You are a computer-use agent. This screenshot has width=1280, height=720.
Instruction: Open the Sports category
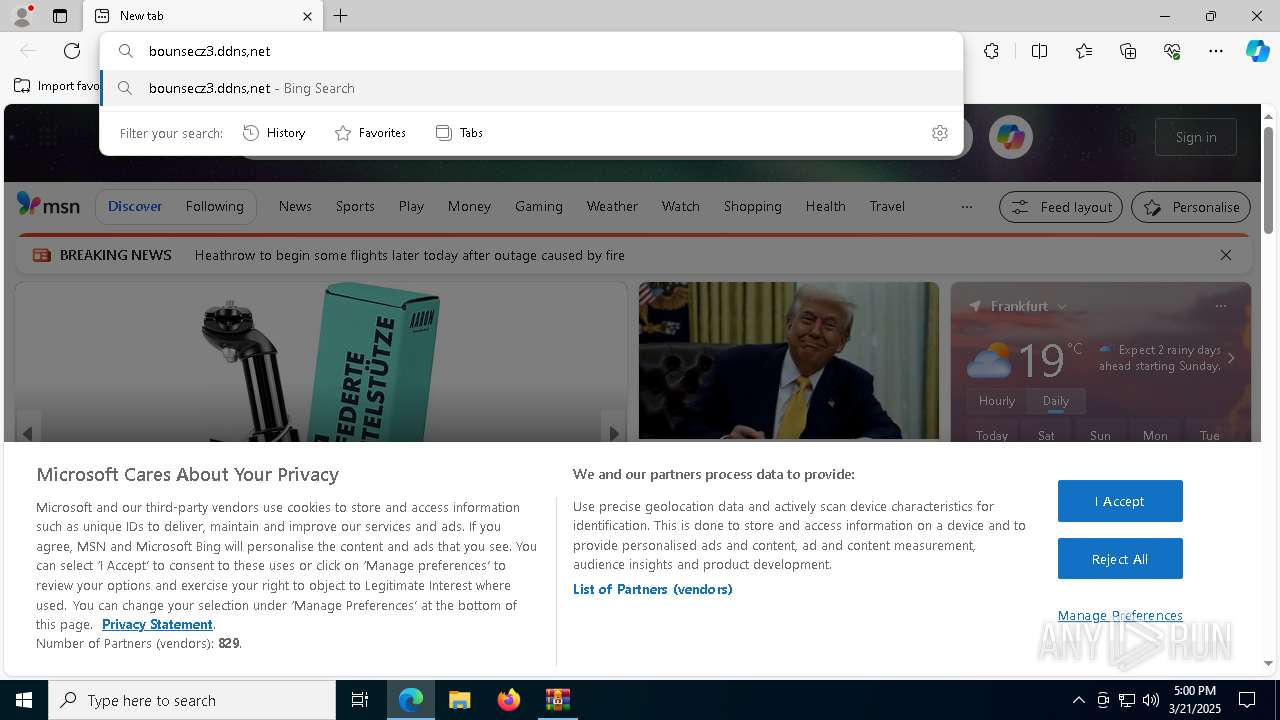pos(355,206)
